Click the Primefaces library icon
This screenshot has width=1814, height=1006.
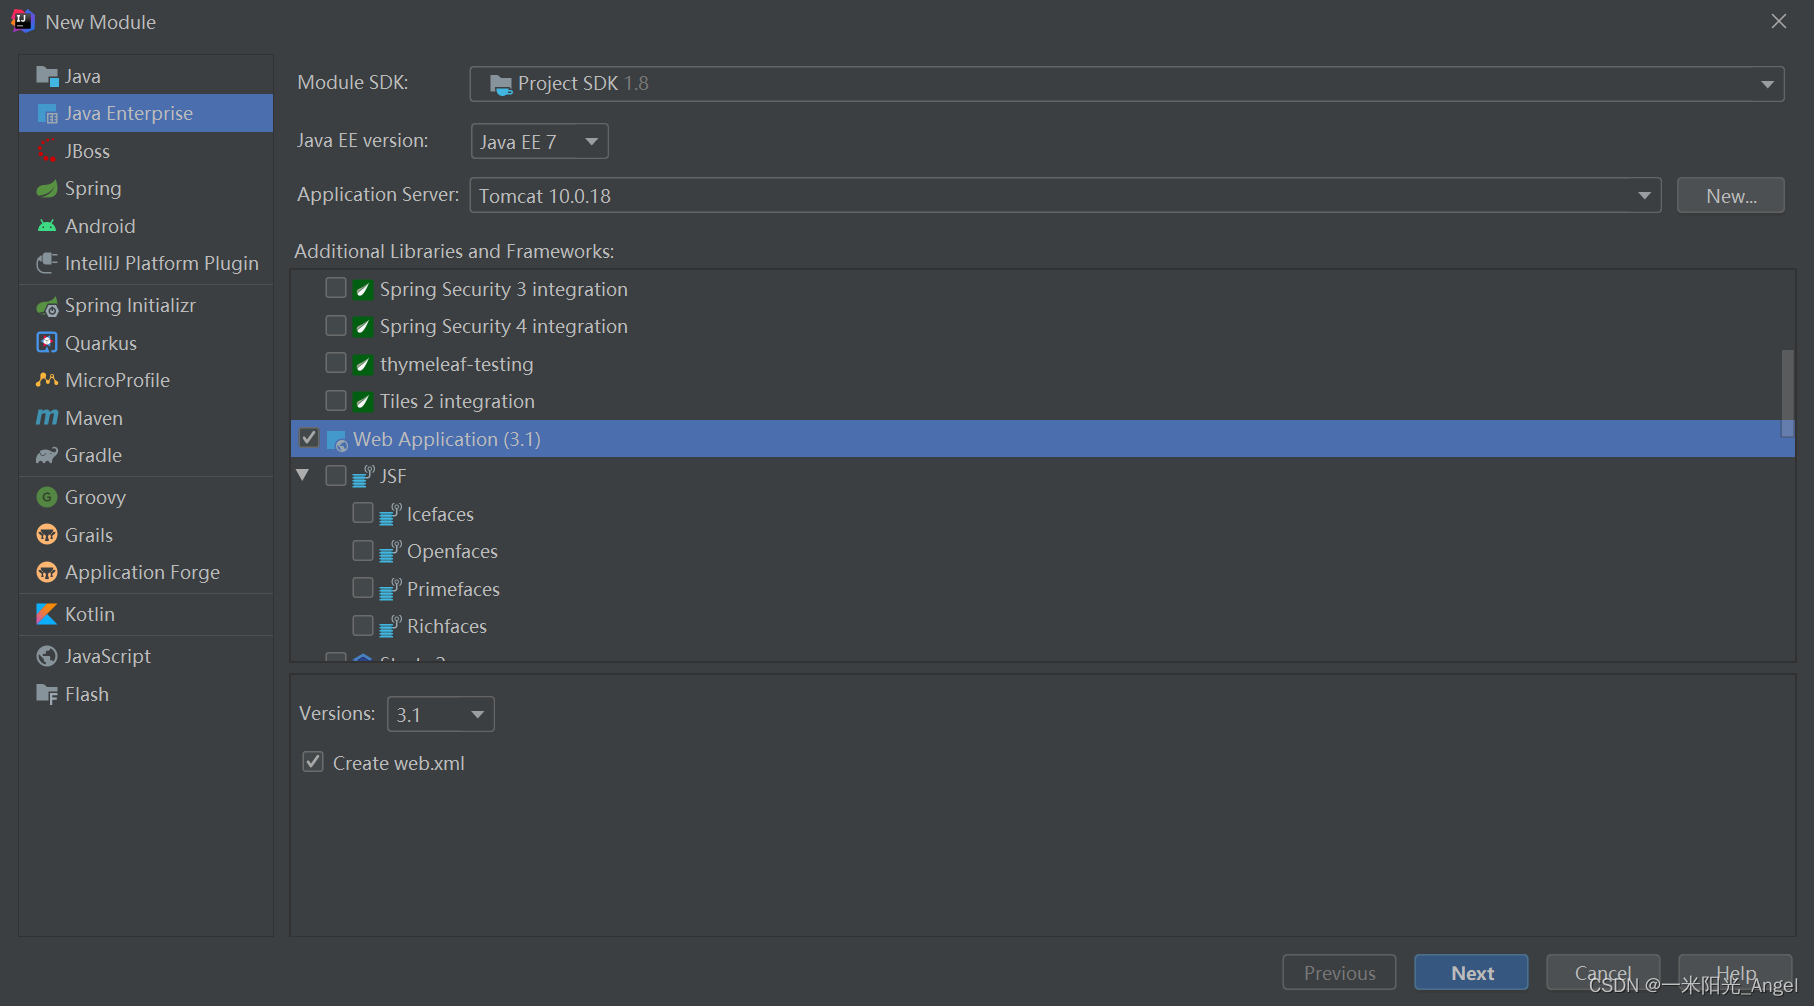click(x=391, y=589)
